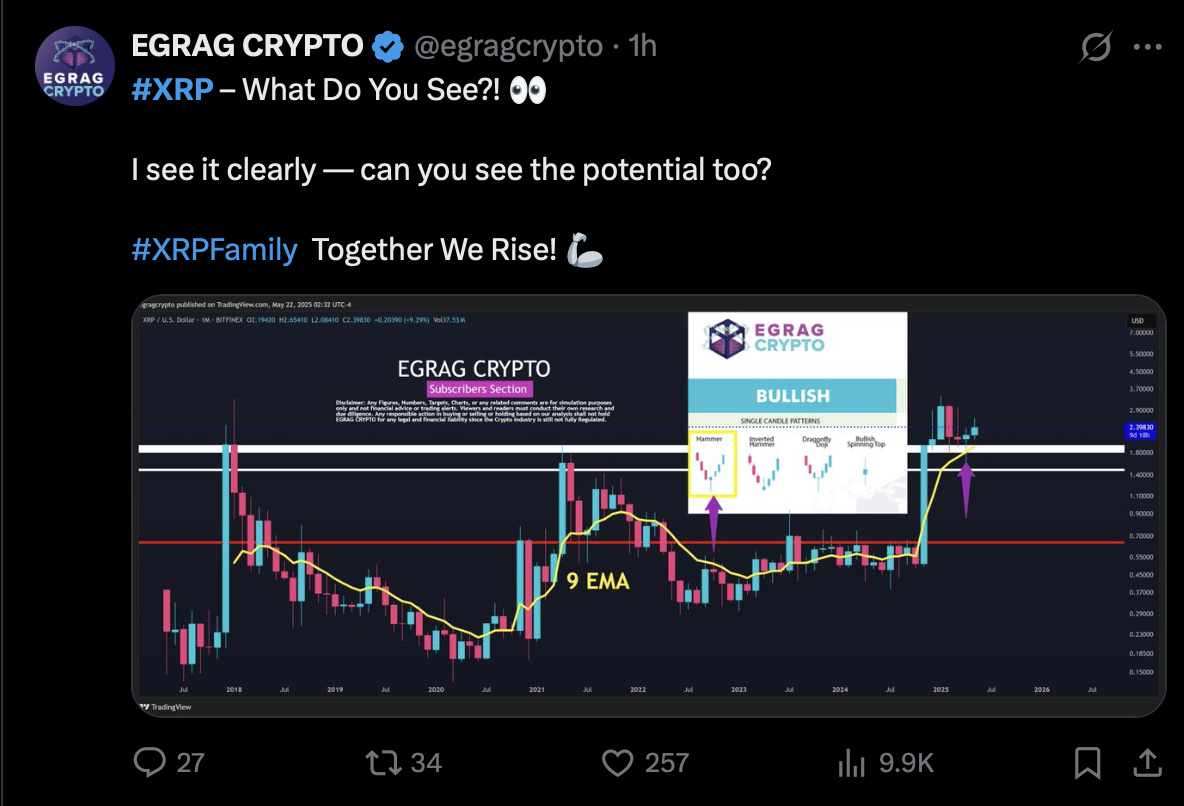Click the @egragcrypto handle
This screenshot has width=1184, height=806.
[508, 47]
